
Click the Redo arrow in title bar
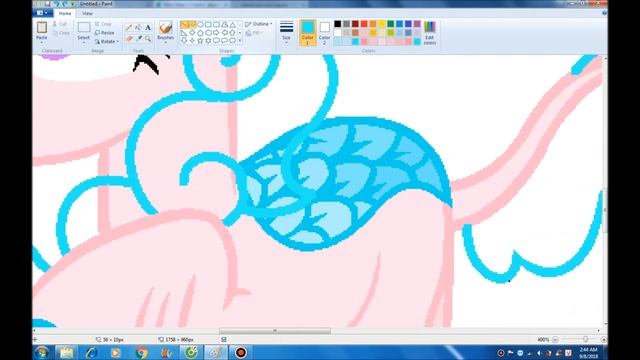click(64, 4)
